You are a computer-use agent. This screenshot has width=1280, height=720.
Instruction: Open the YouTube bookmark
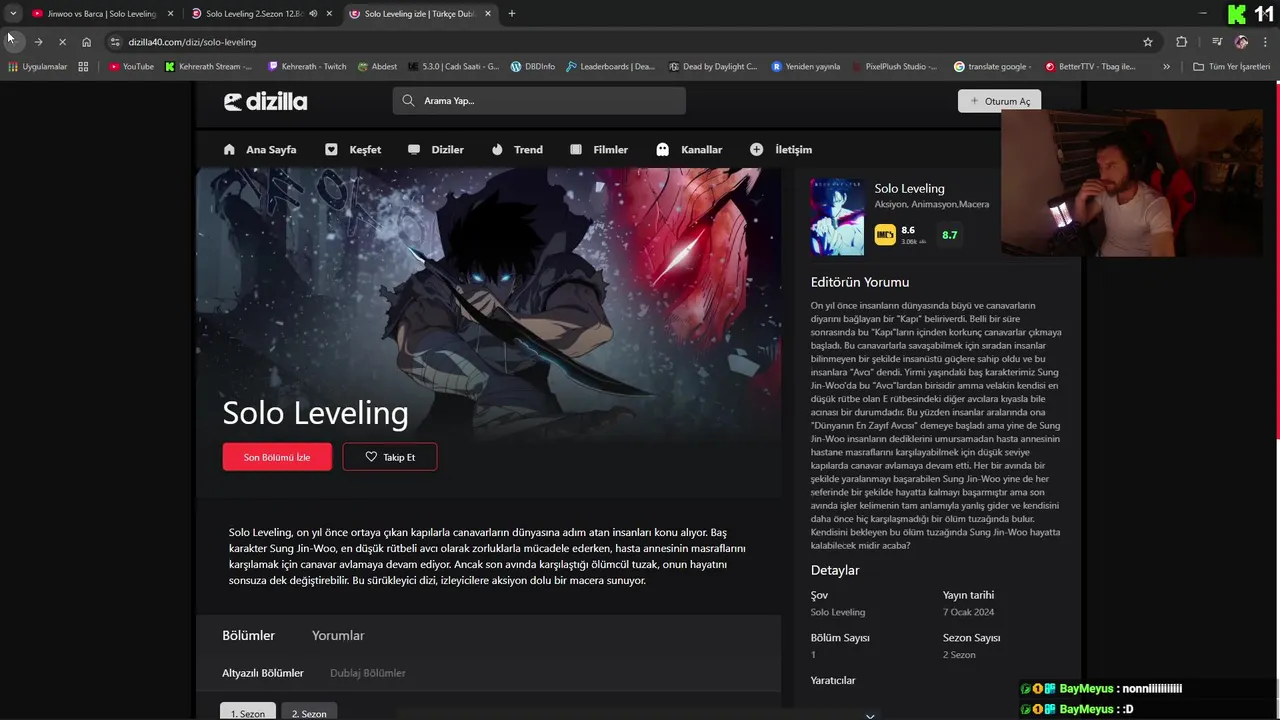(x=132, y=66)
